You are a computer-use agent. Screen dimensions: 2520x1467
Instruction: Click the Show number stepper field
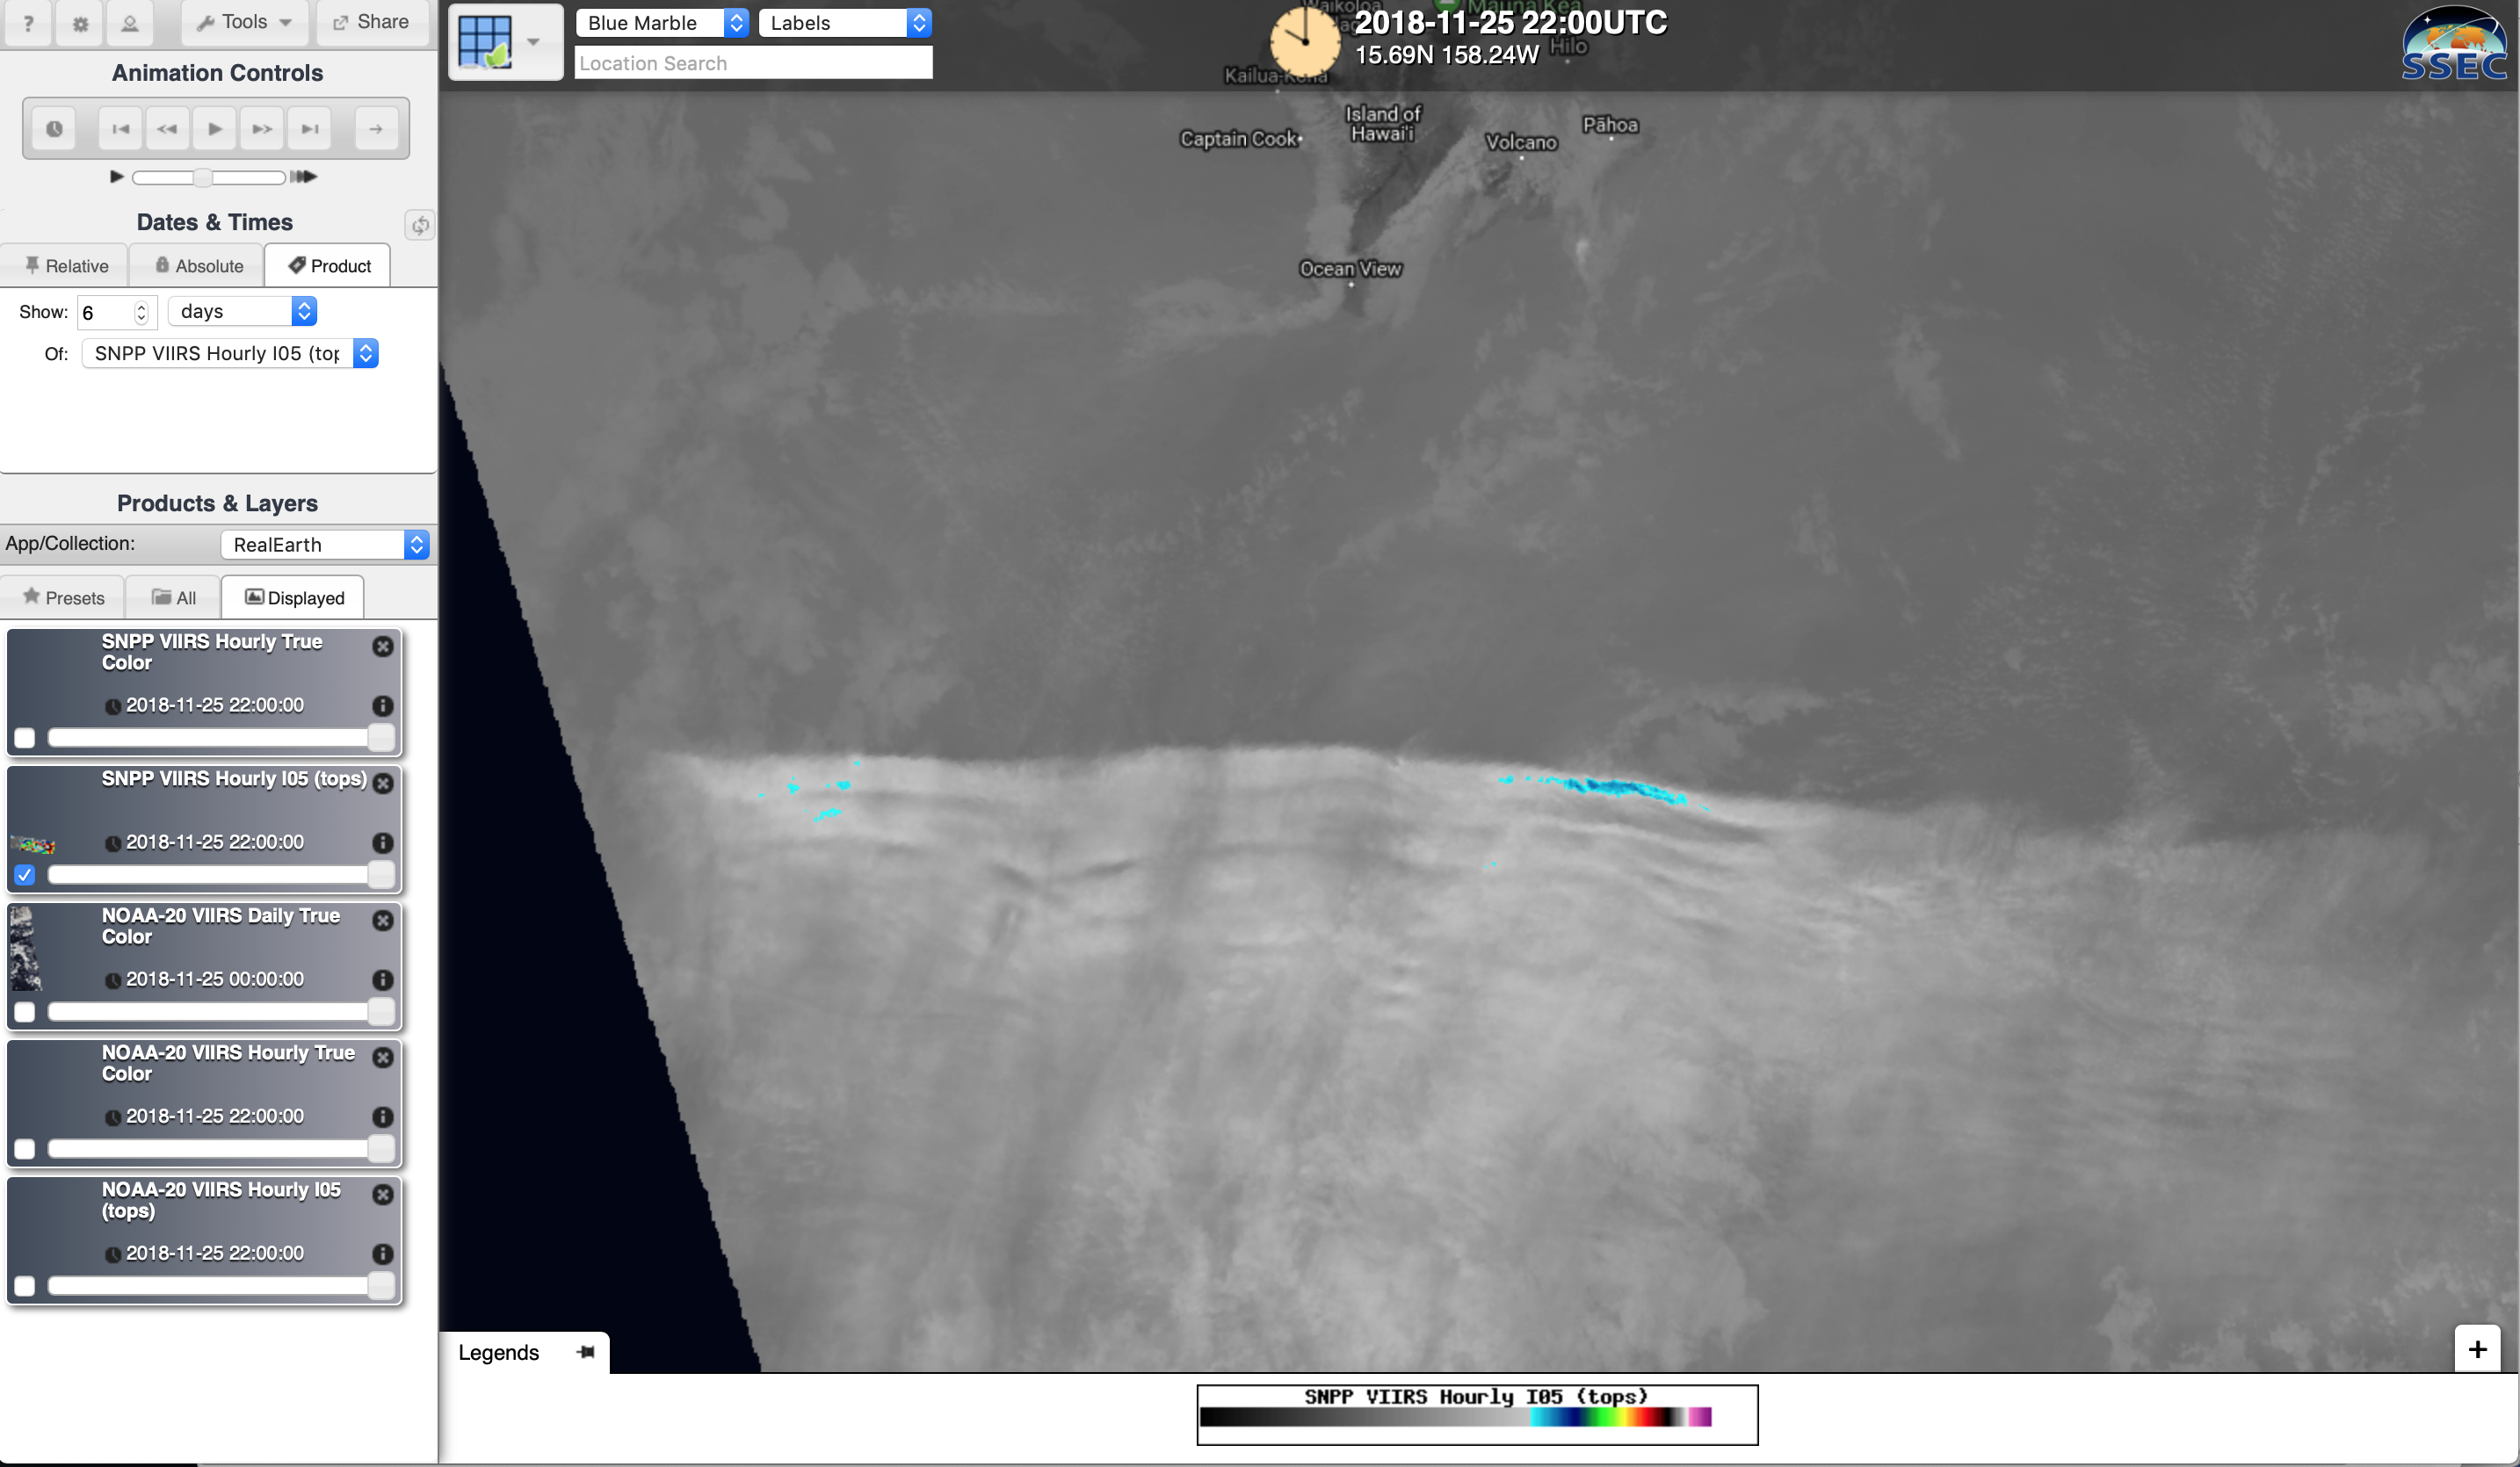116,312
